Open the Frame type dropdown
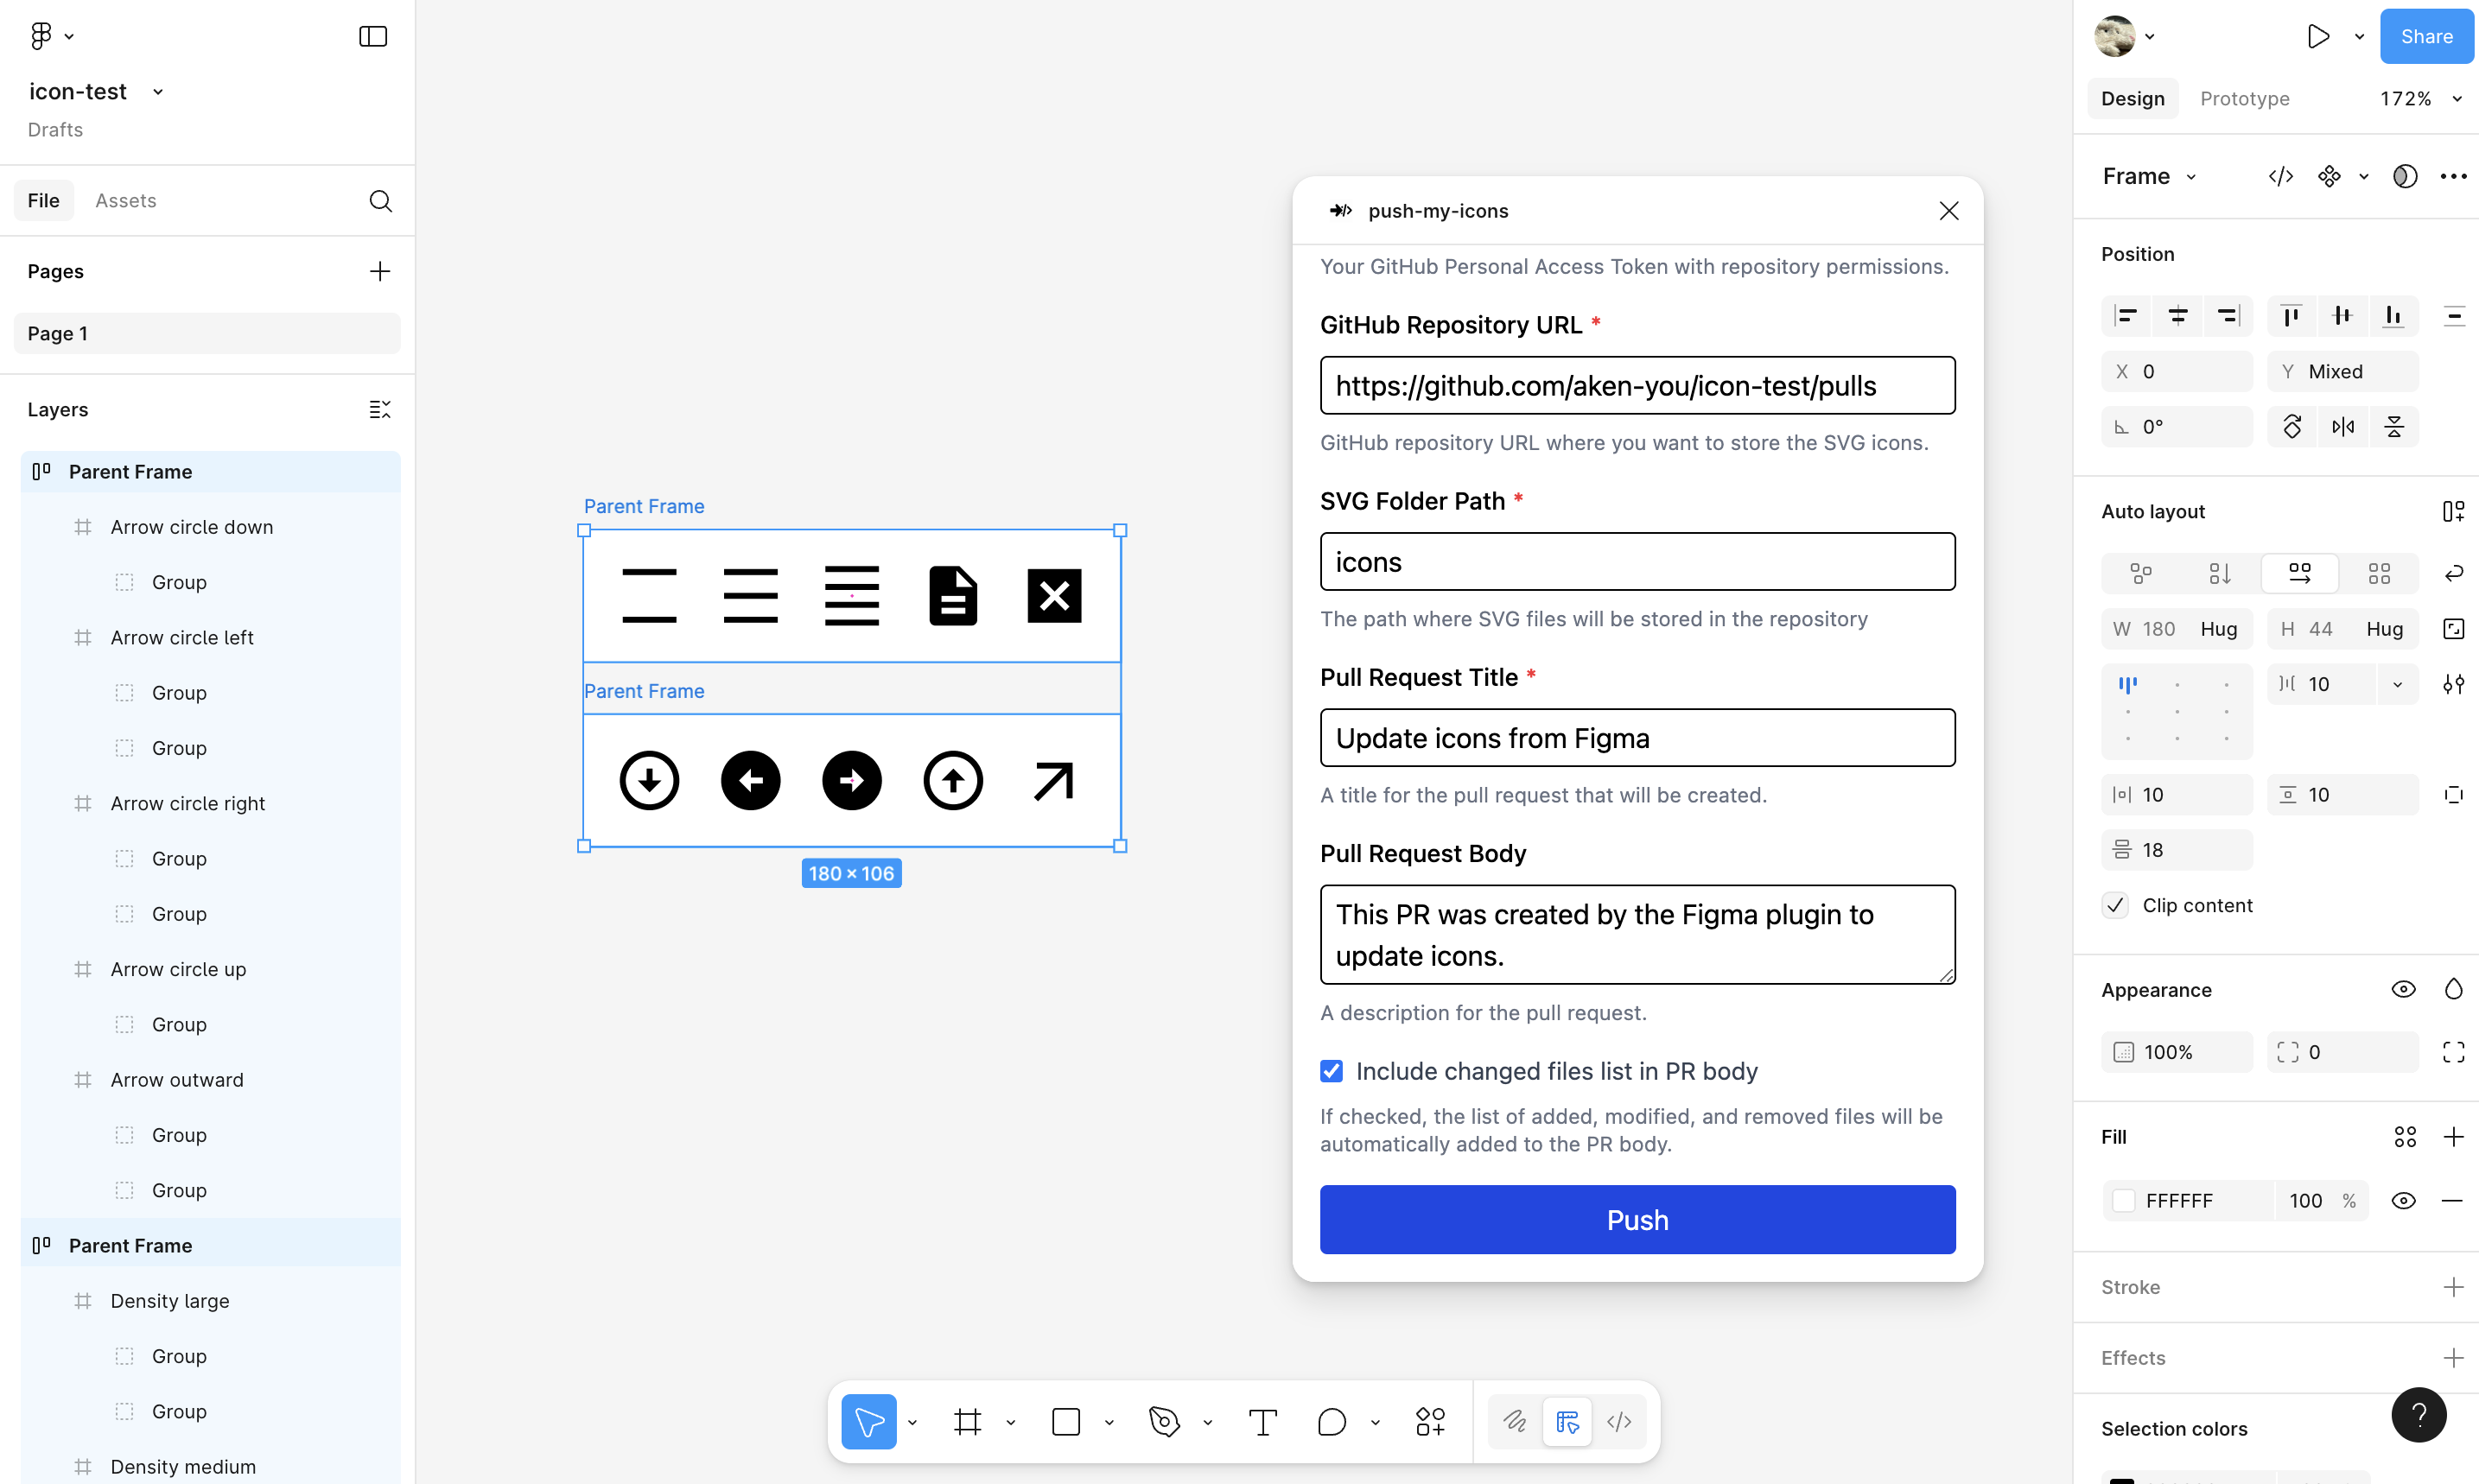Screen dimensions: 2479x1484 [x=2190, y=177]
